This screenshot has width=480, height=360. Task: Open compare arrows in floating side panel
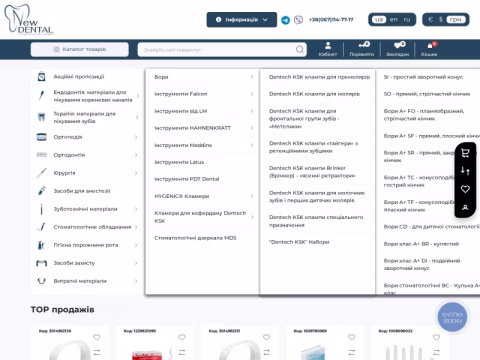465,171
